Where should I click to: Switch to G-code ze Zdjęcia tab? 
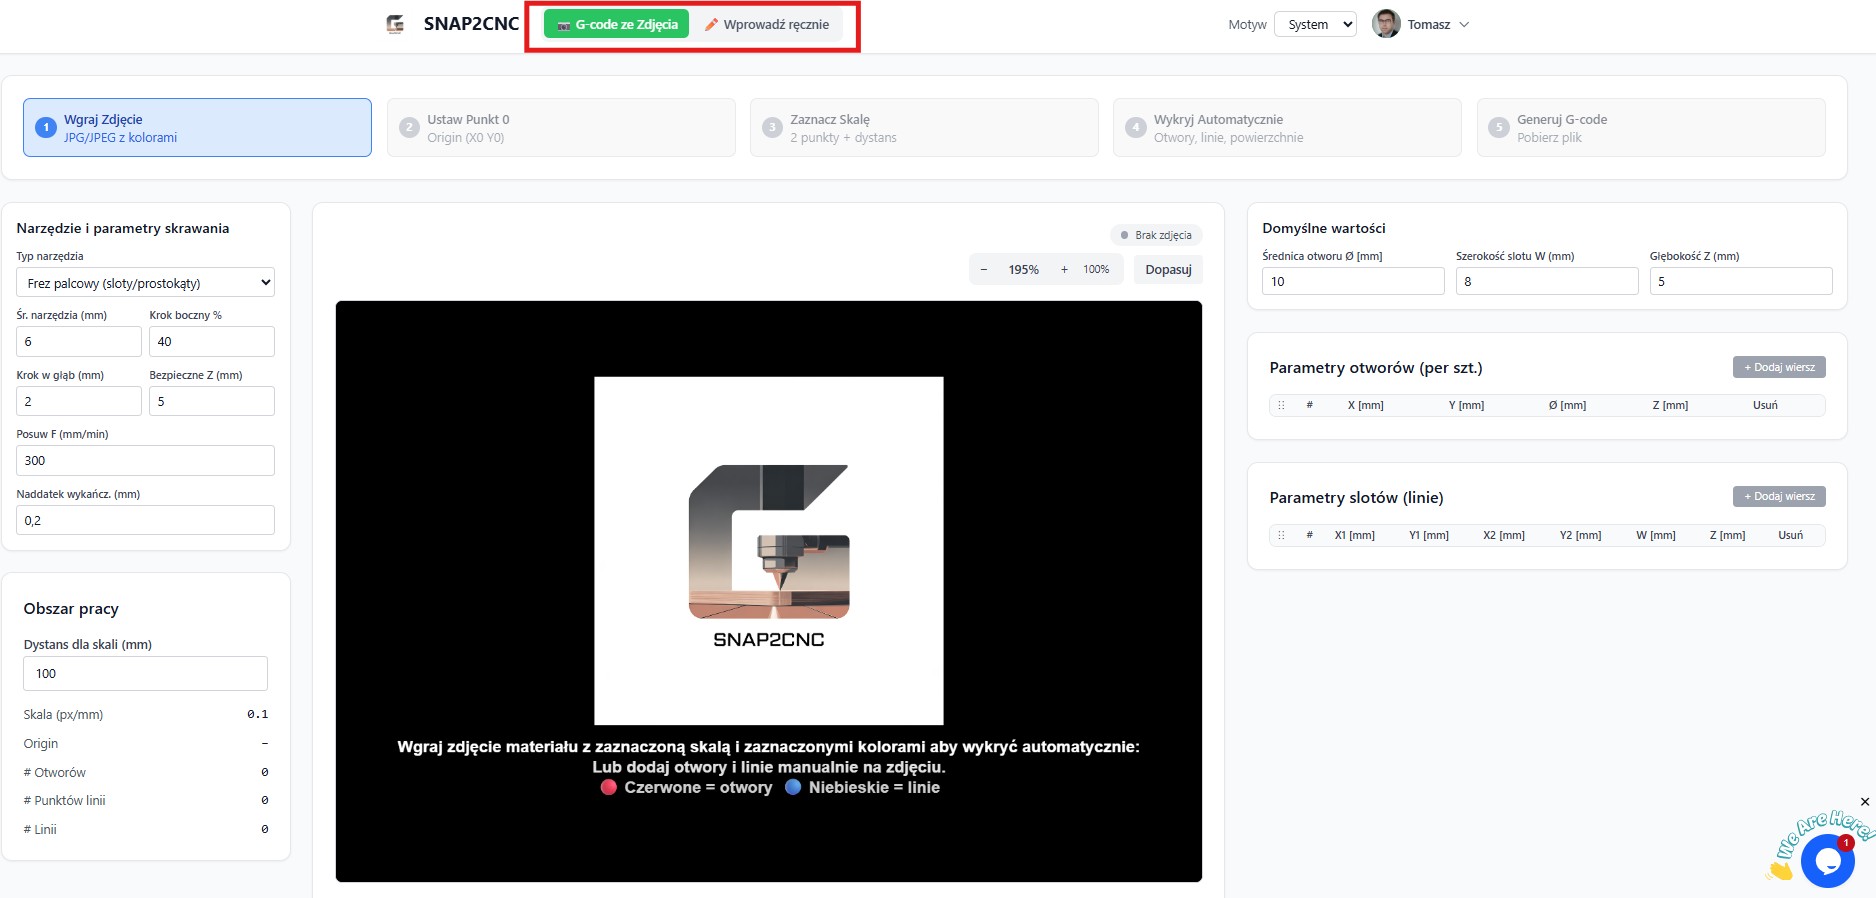616,24
